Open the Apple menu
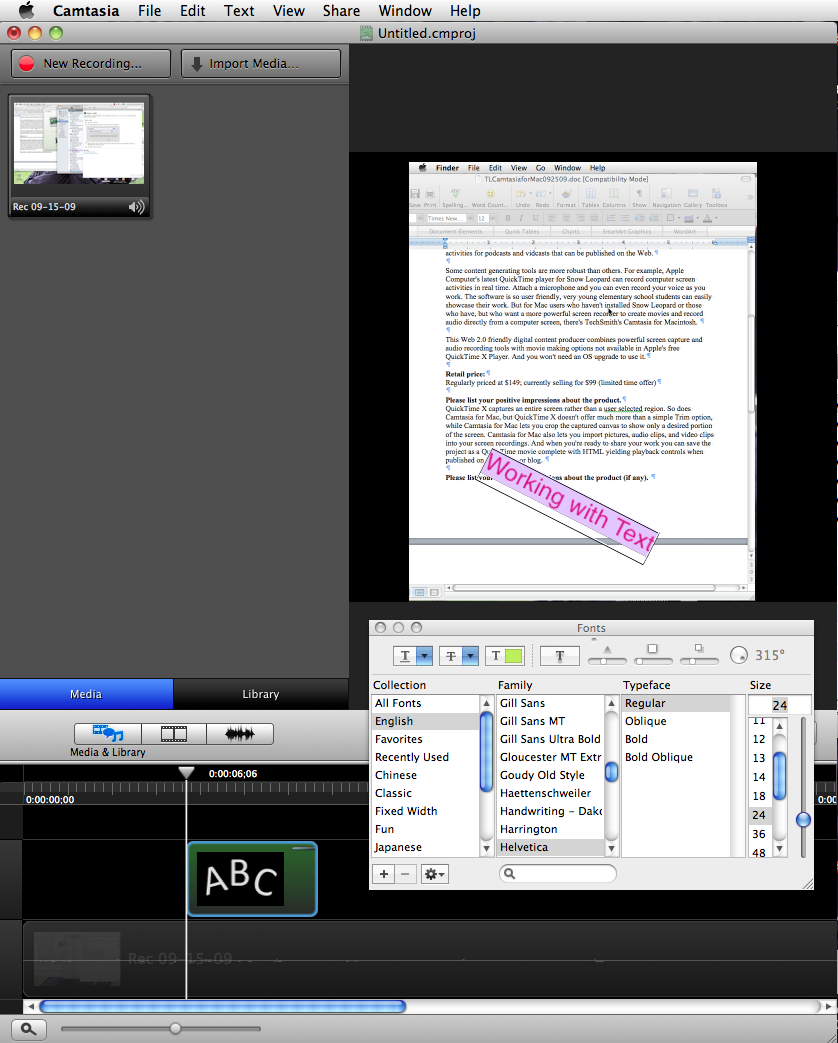 tap(26, 11)
